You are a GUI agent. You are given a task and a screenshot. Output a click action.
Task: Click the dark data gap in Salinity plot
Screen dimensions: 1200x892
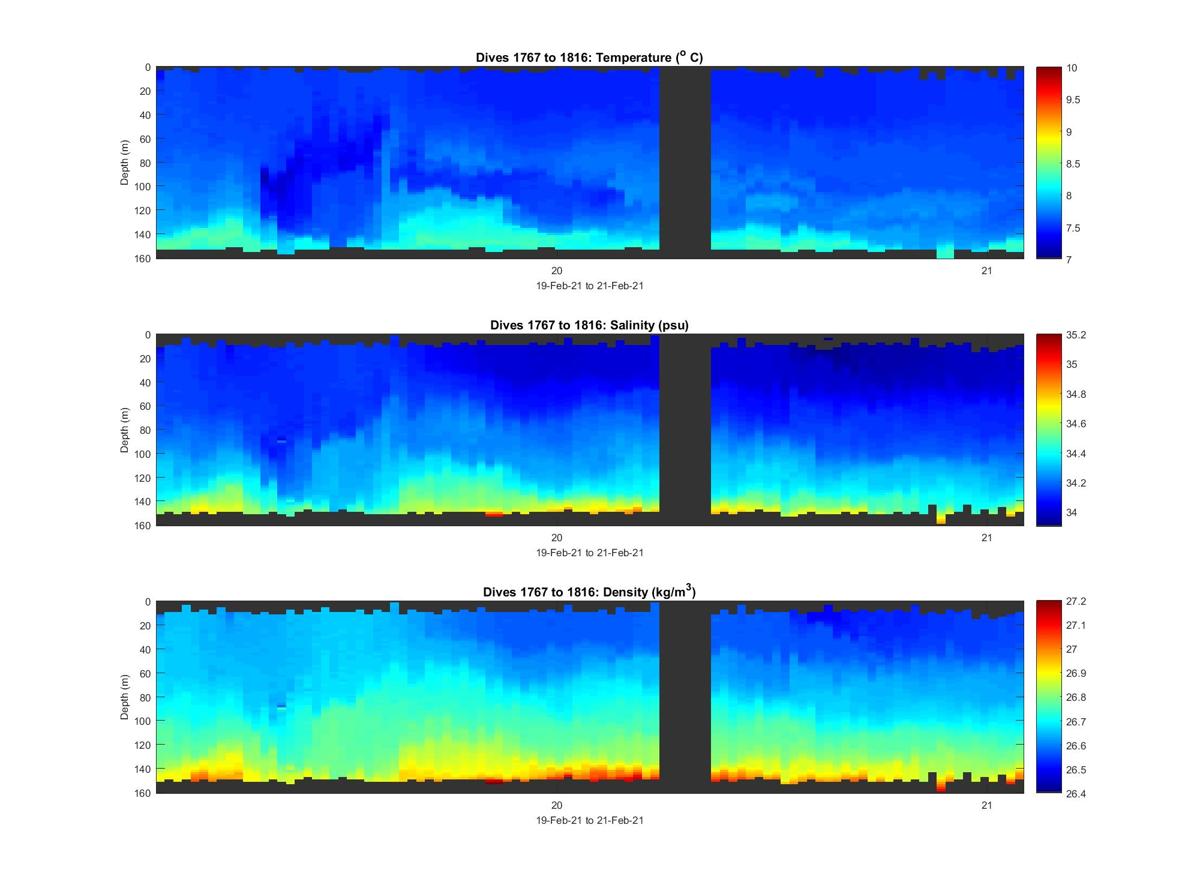[x=685, y=430]
